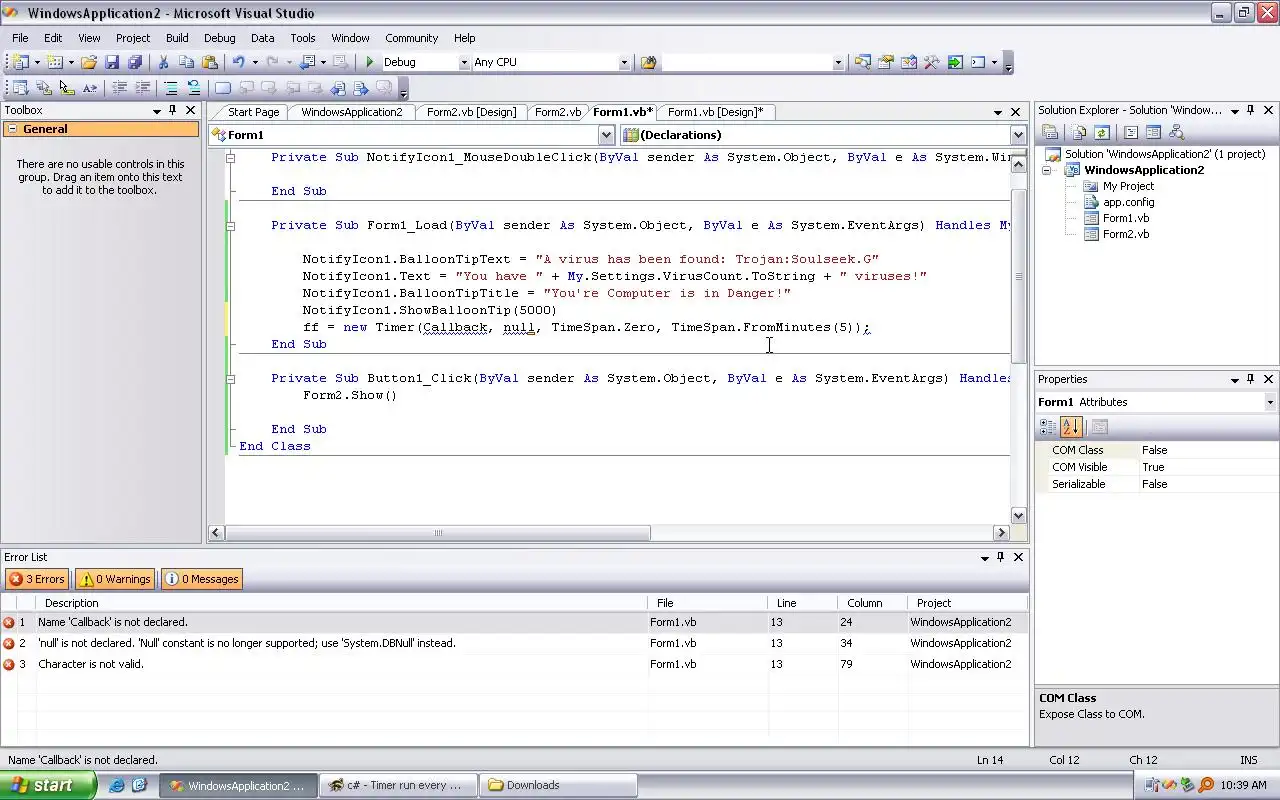Toggle the 0 Warnings filter

click(x=115, y=579)
